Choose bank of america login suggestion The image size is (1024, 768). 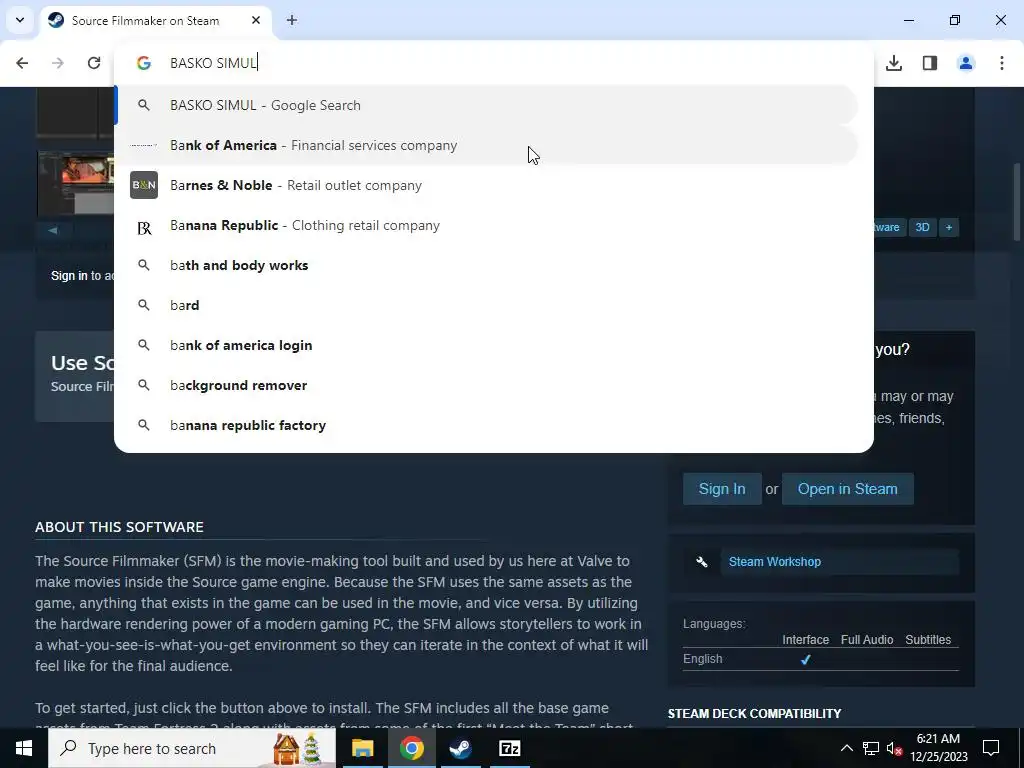486,345
